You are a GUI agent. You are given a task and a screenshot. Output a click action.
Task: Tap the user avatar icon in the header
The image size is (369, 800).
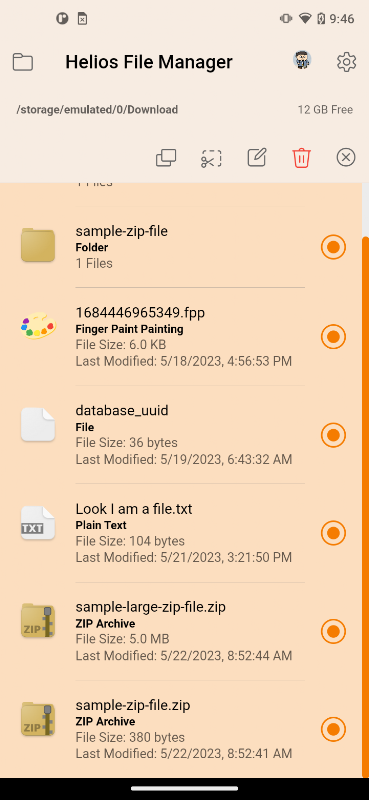pos(302,60)
